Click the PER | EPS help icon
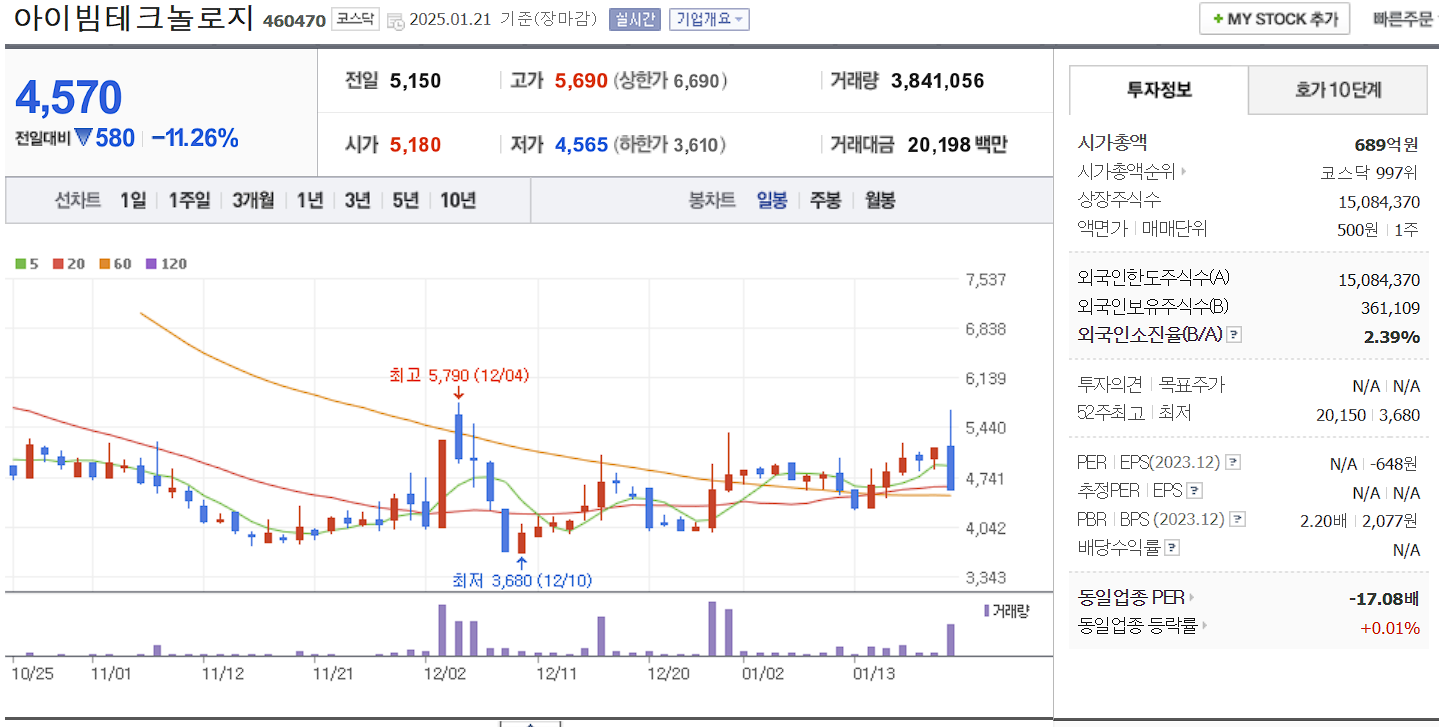 click(x=1233, y=461)
